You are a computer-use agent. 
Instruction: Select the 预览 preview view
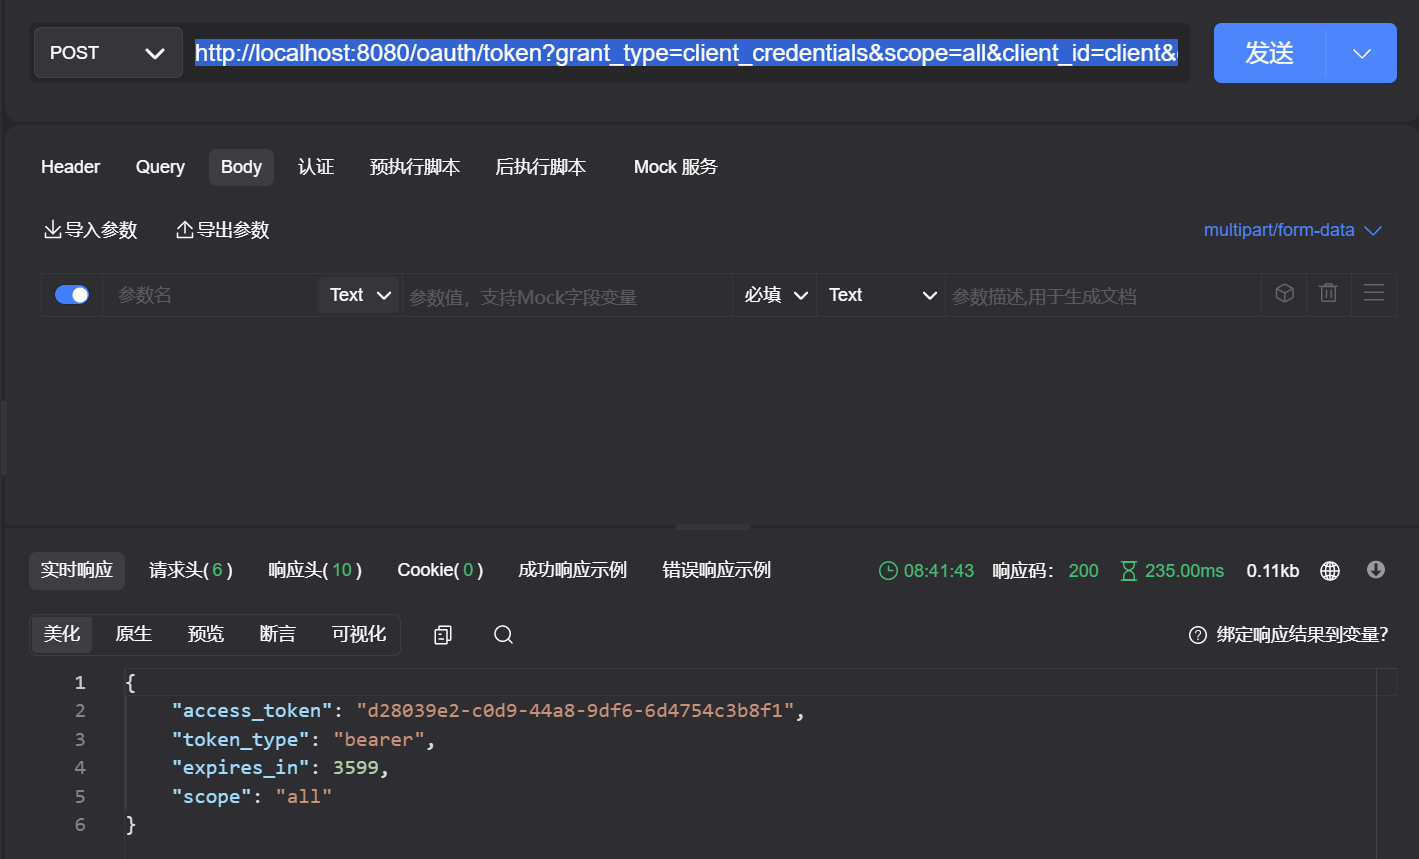206,634
